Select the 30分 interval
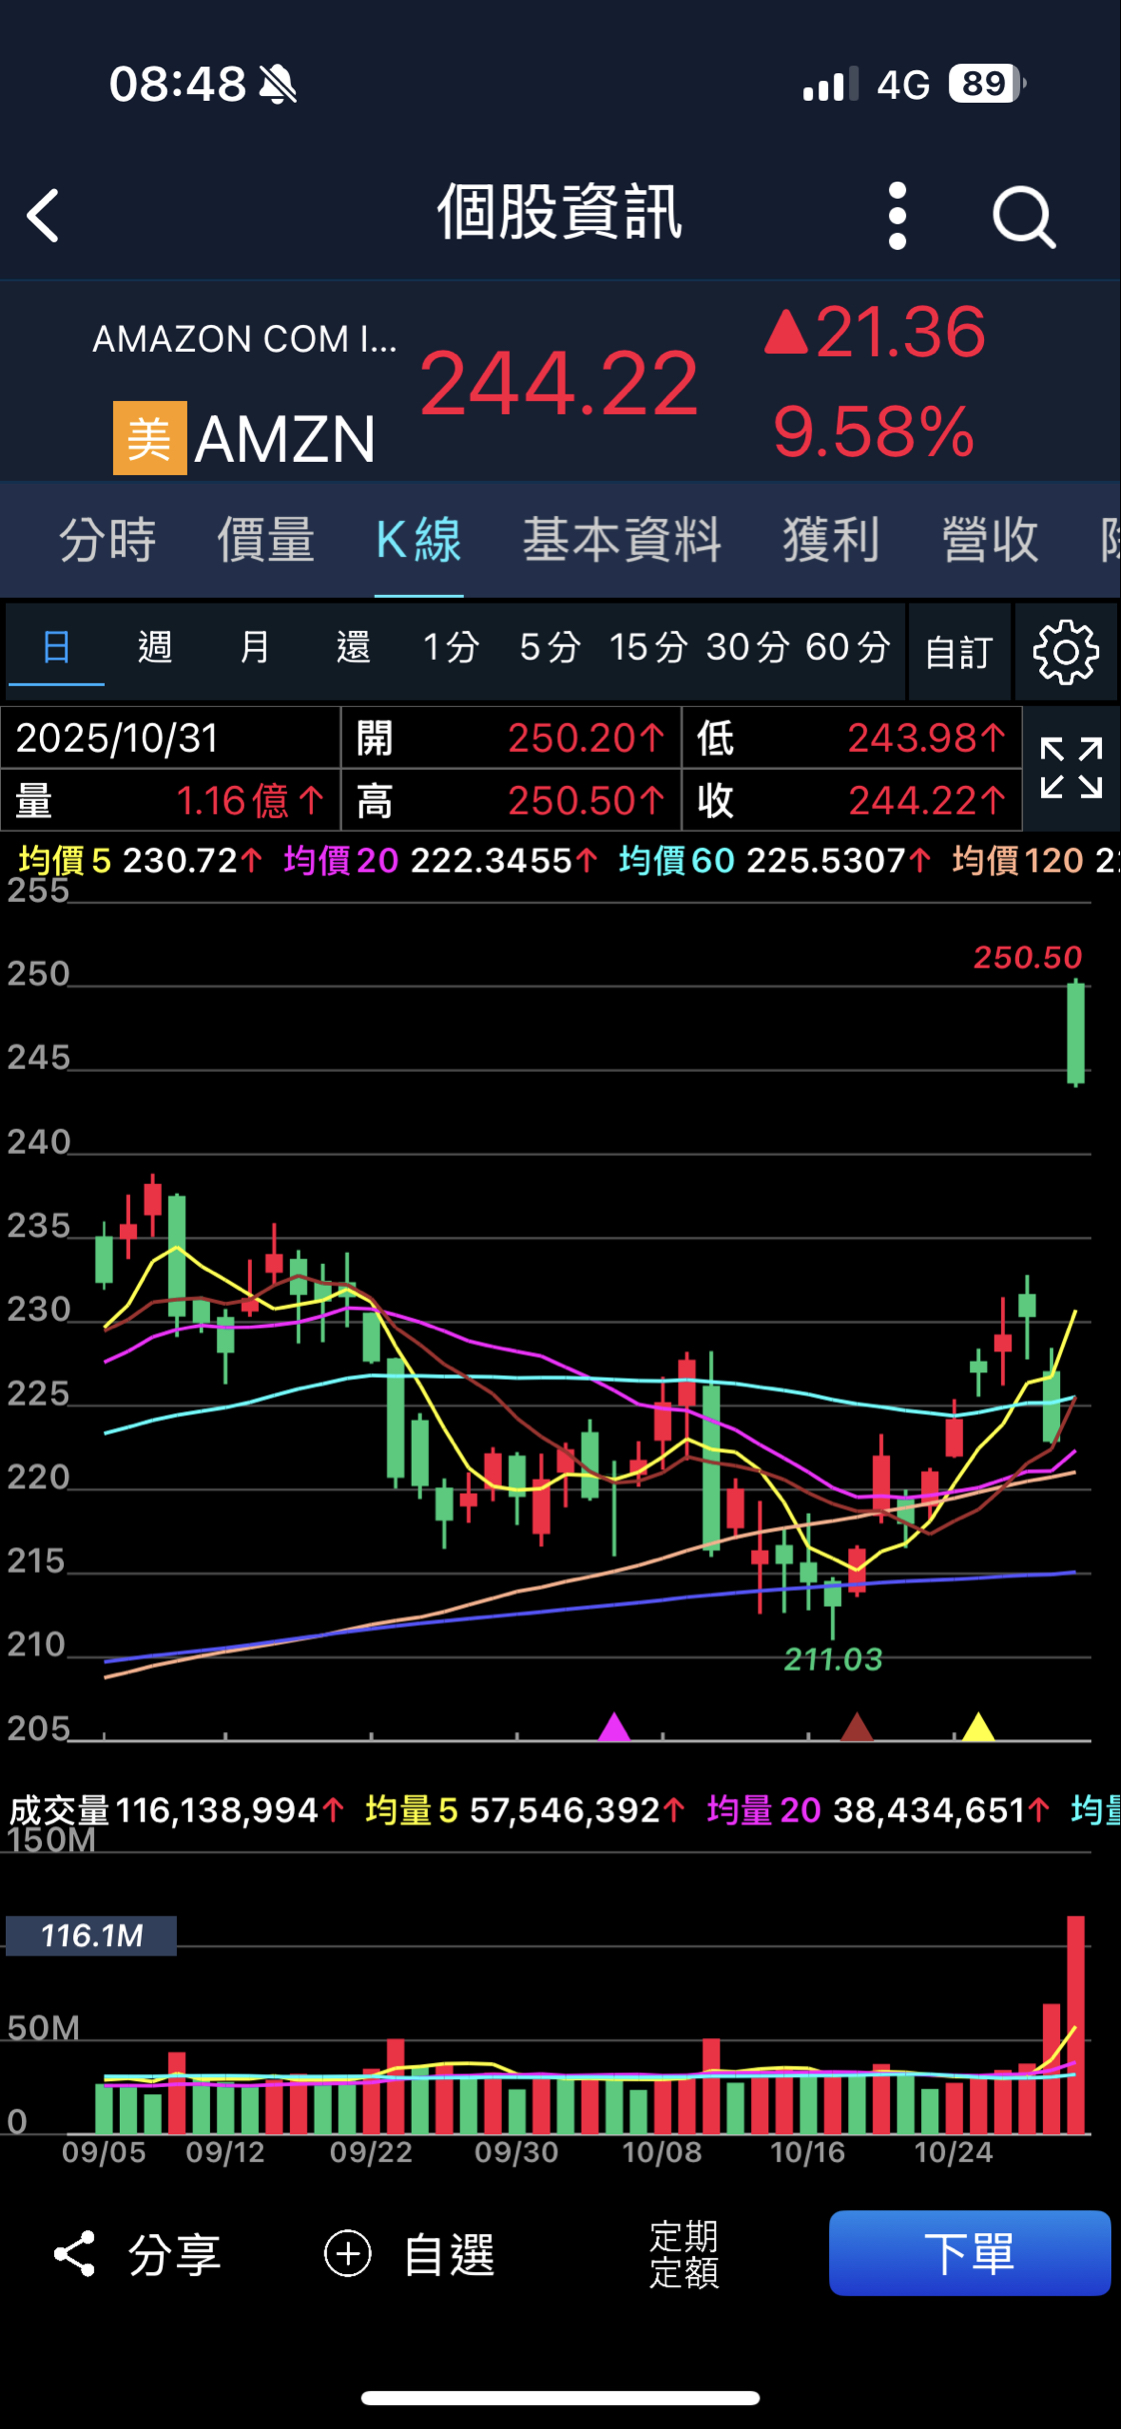The image size is (1121, 2429). point(748,647)
